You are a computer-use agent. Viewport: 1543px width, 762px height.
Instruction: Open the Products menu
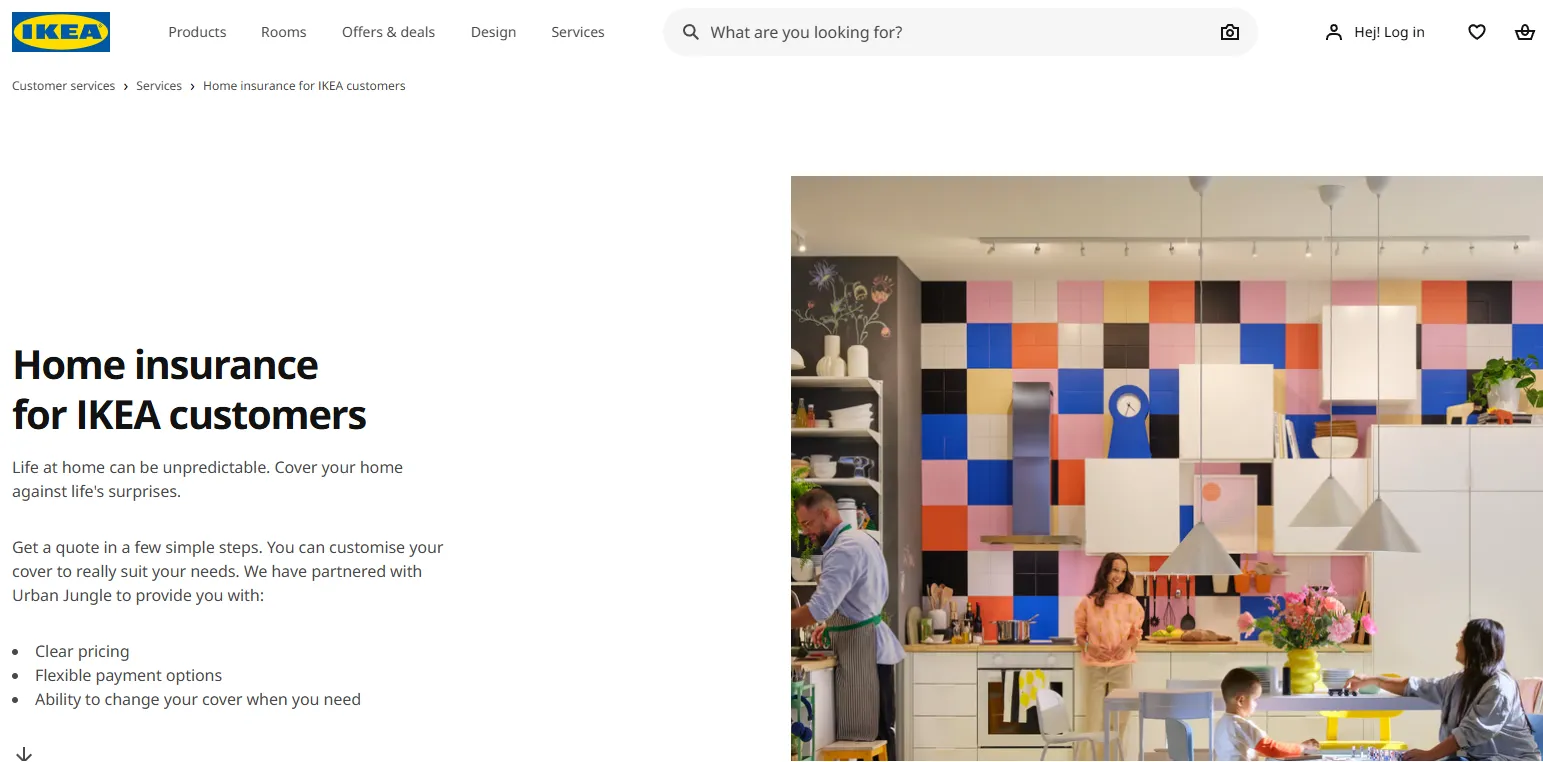tap(197, 32)
